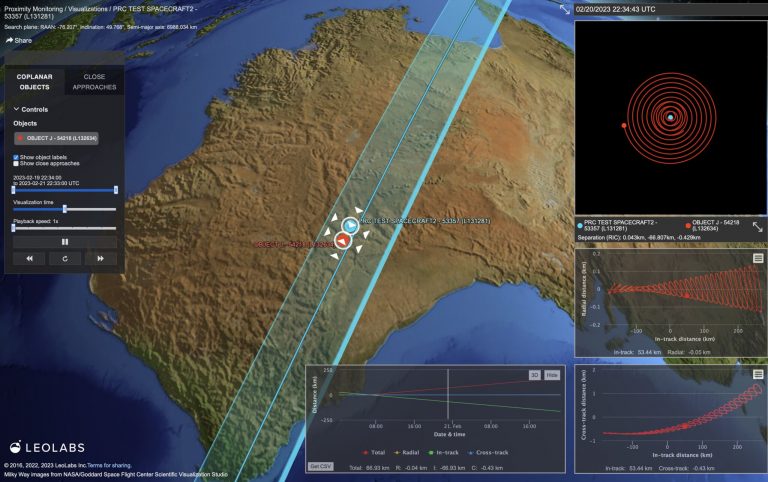Click the fast-forward playback icon
Image resolution: width=768 pixels, height=482 pixels.
100,258
